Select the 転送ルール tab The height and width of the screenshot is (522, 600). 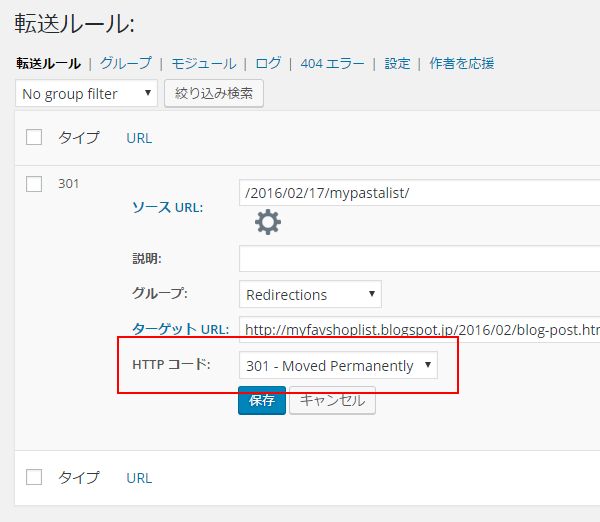coord(48,64)
